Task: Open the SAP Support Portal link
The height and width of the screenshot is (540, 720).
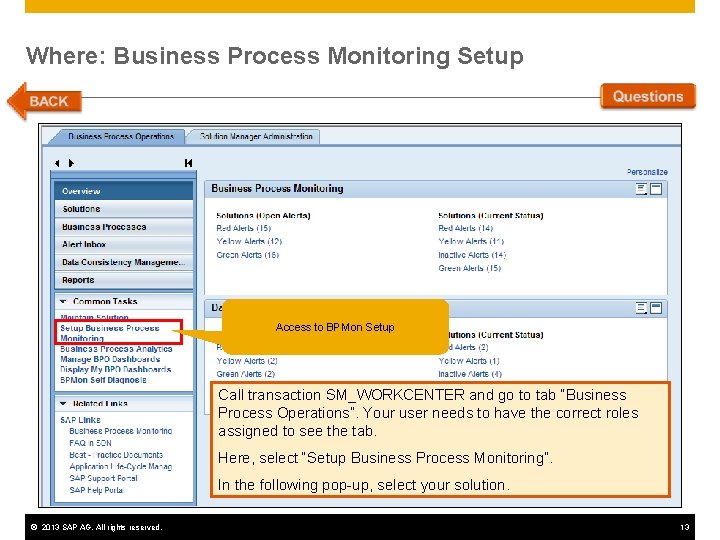Action: click(103, 478)
